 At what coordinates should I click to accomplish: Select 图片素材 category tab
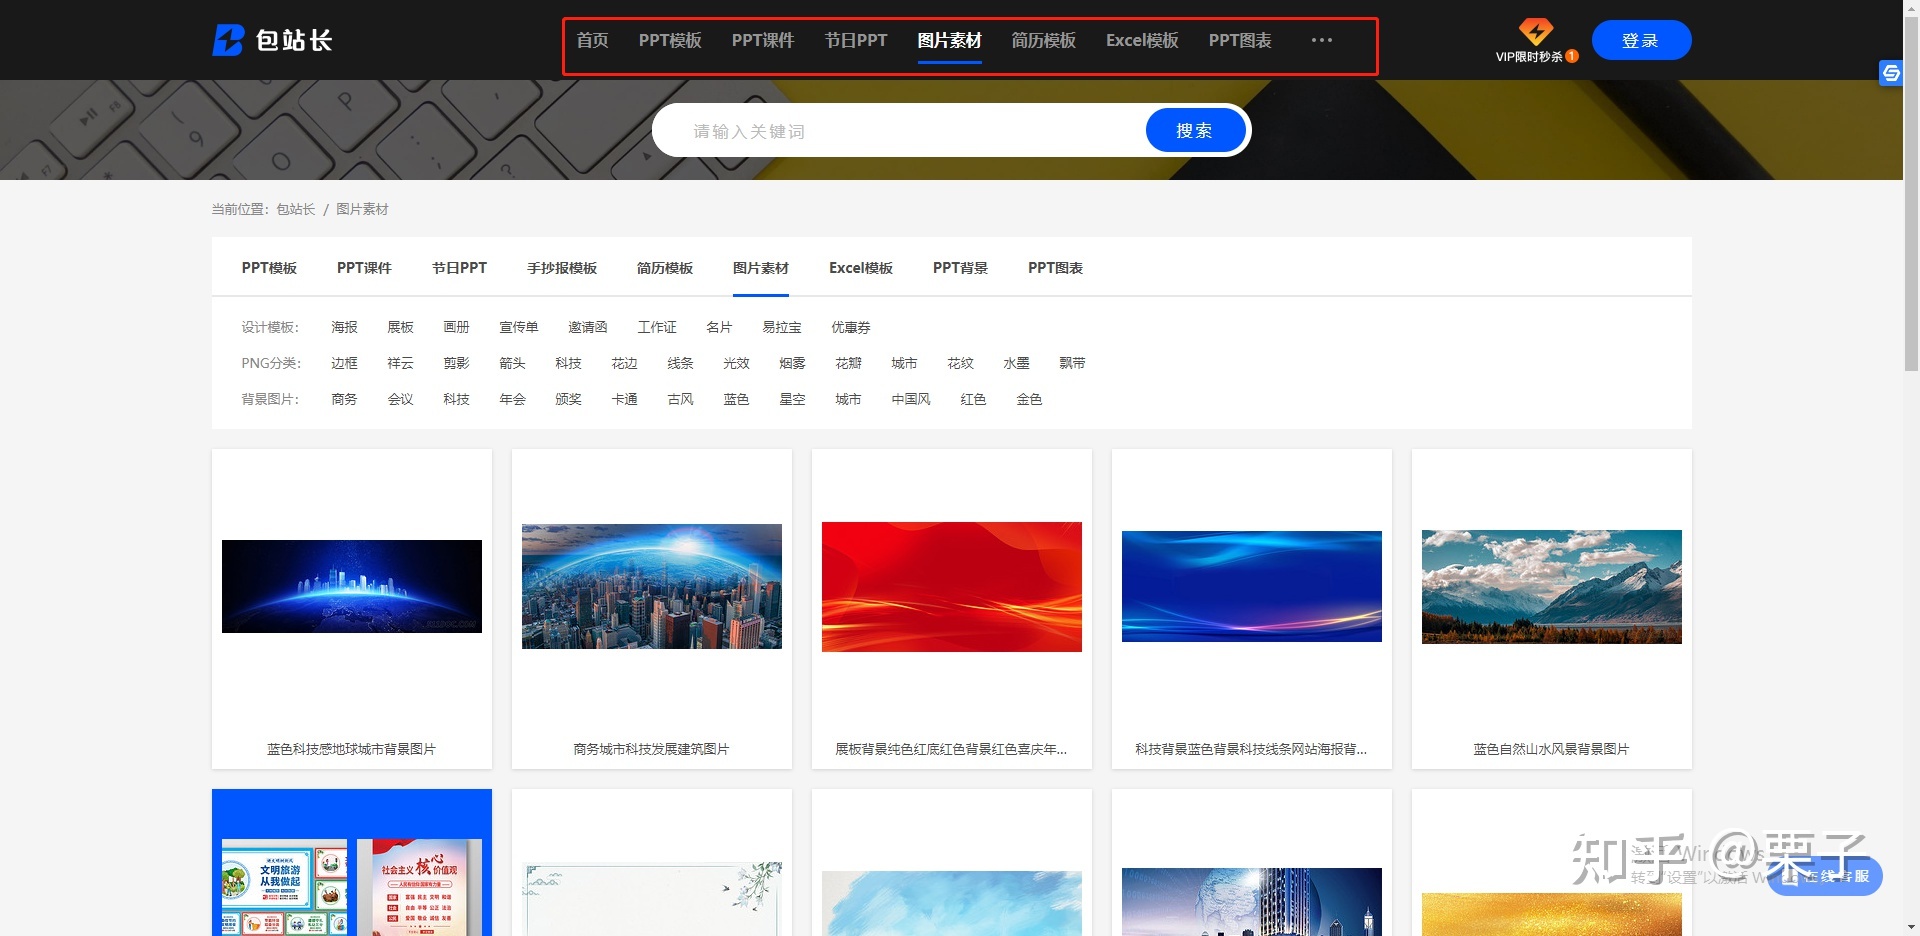pyautogui.click(x=761, y=268)
